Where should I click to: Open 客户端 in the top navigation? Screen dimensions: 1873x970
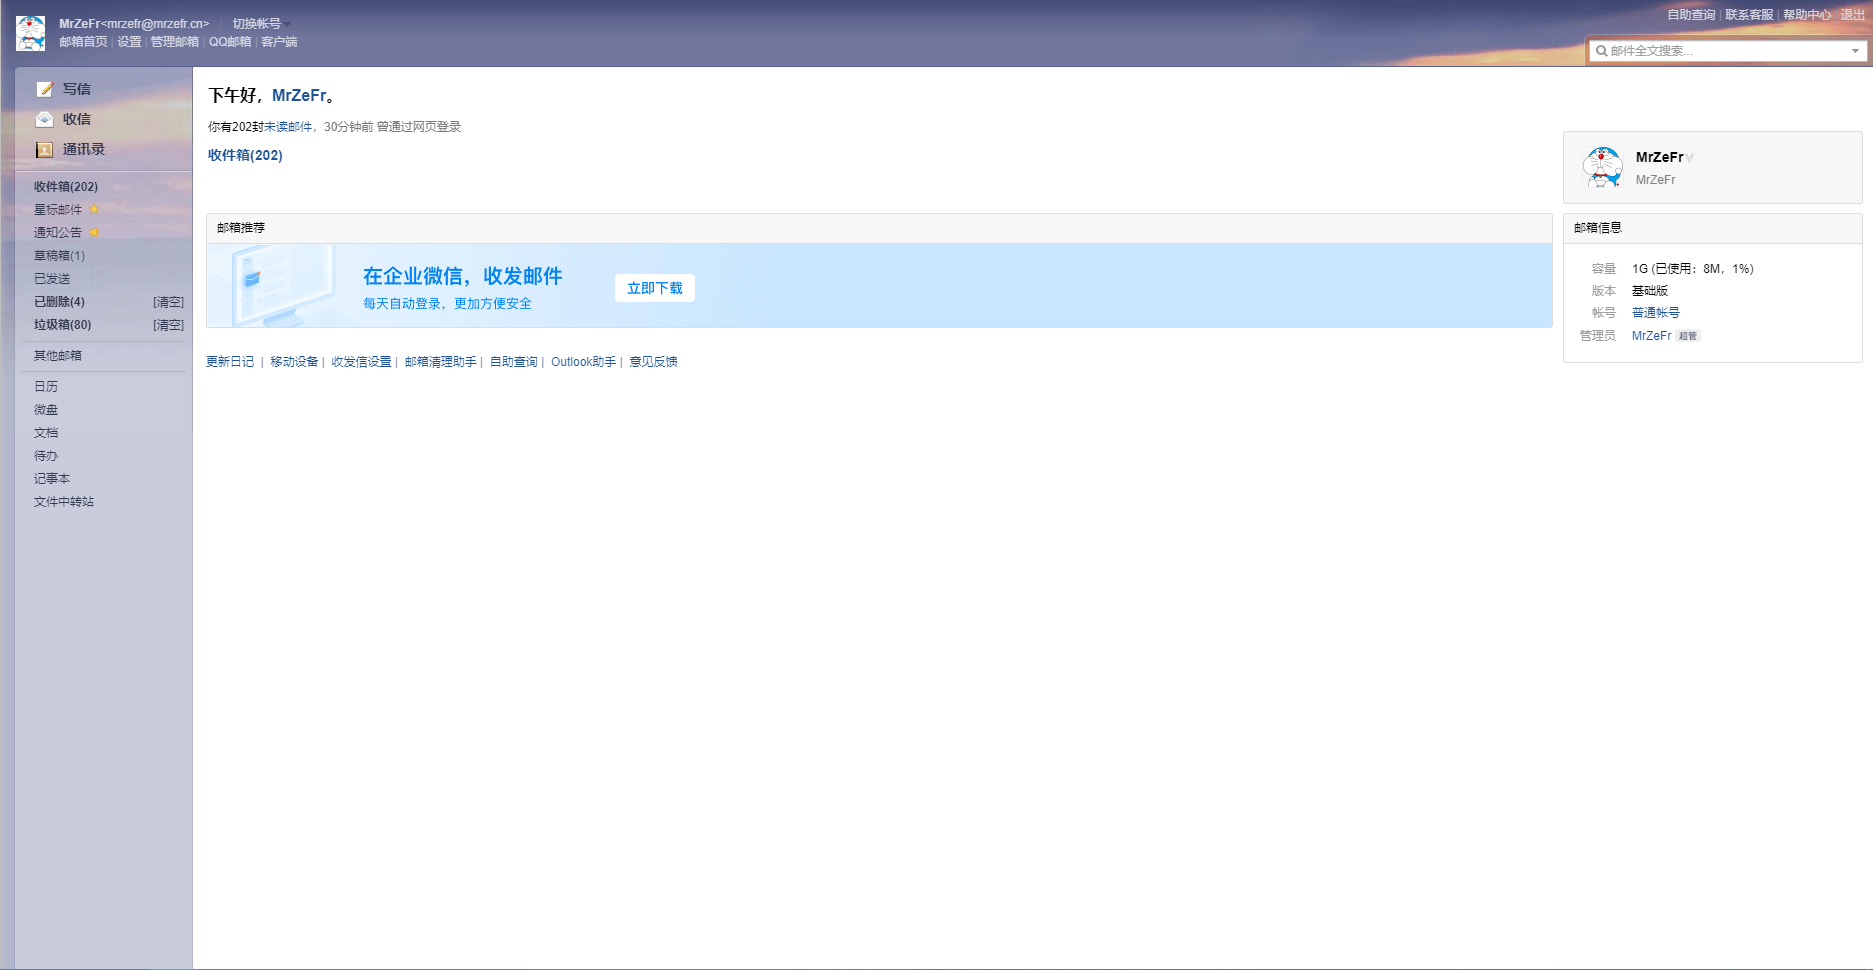[279, 42]
